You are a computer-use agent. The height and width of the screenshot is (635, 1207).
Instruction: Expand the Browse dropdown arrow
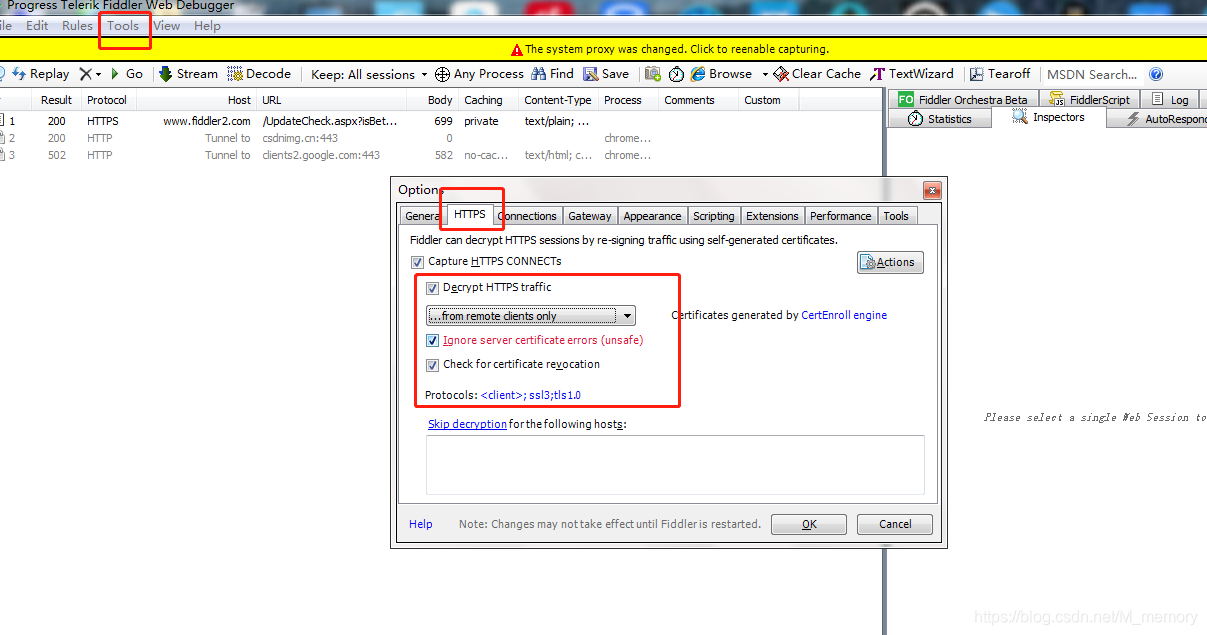765,75
